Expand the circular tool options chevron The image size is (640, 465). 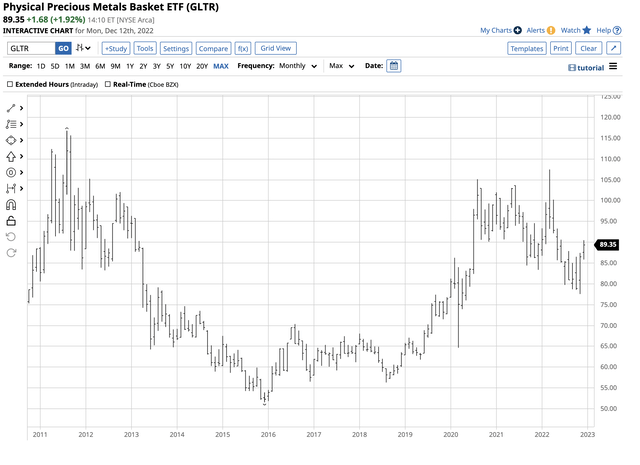tap(21, 172)
